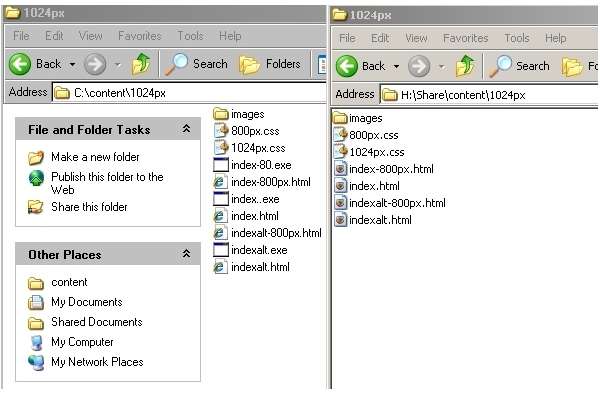This screenshot has width=600, height=400.
Task: Select index.html icon in left window
Action: (221, 216)
